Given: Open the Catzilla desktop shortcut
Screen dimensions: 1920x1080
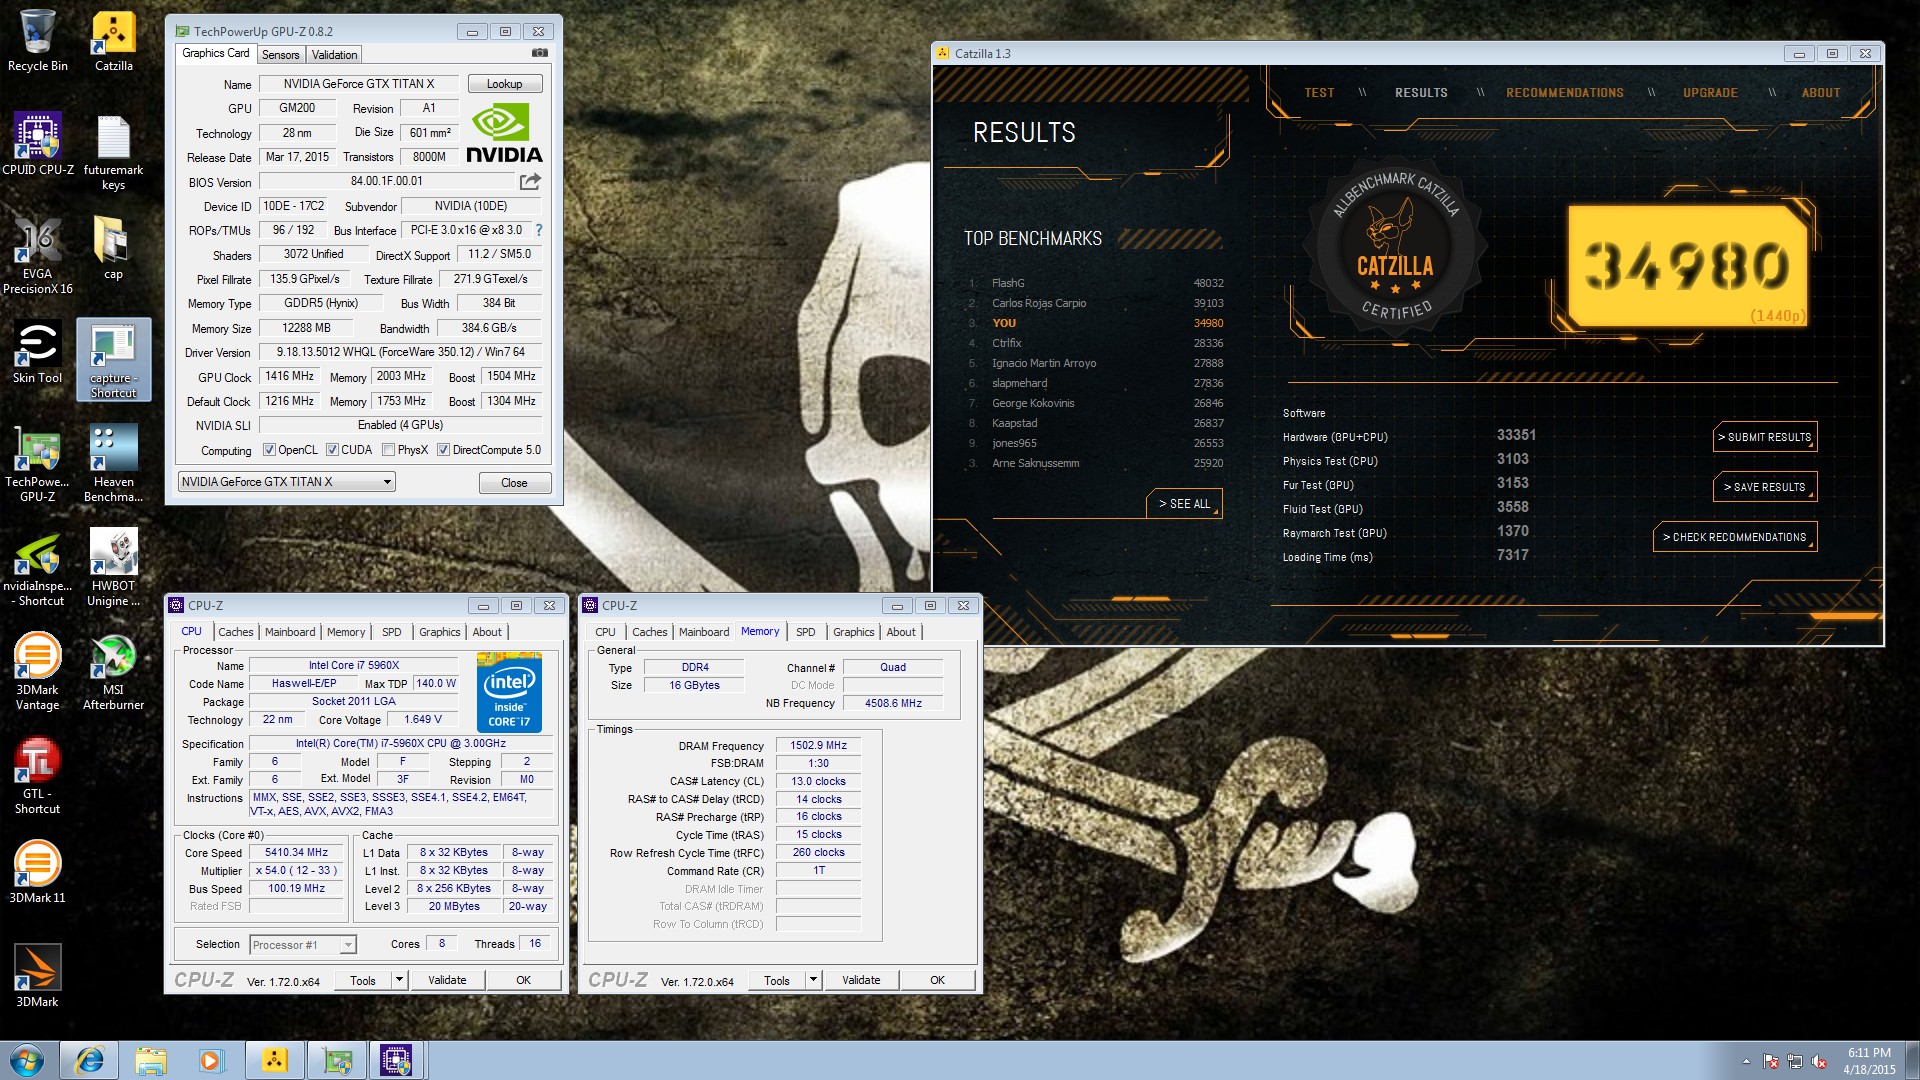Looking at the screenshot, I should (113, 40).
